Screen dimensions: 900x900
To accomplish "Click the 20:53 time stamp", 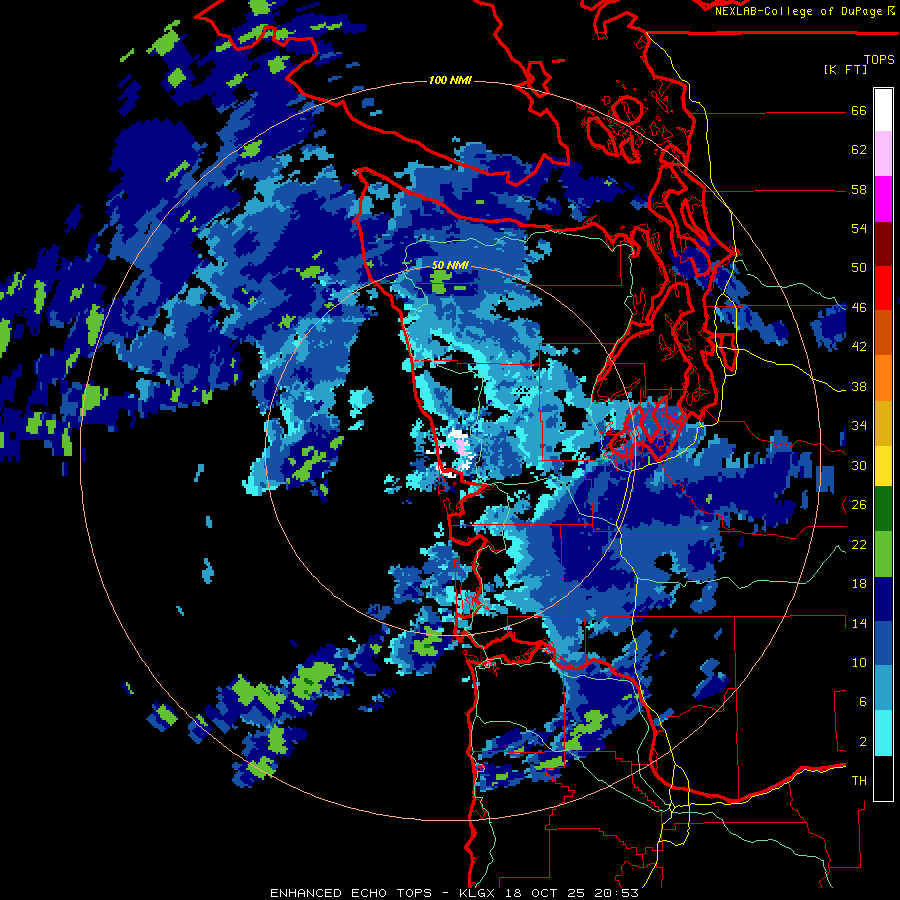I will (x=615, y=893).
